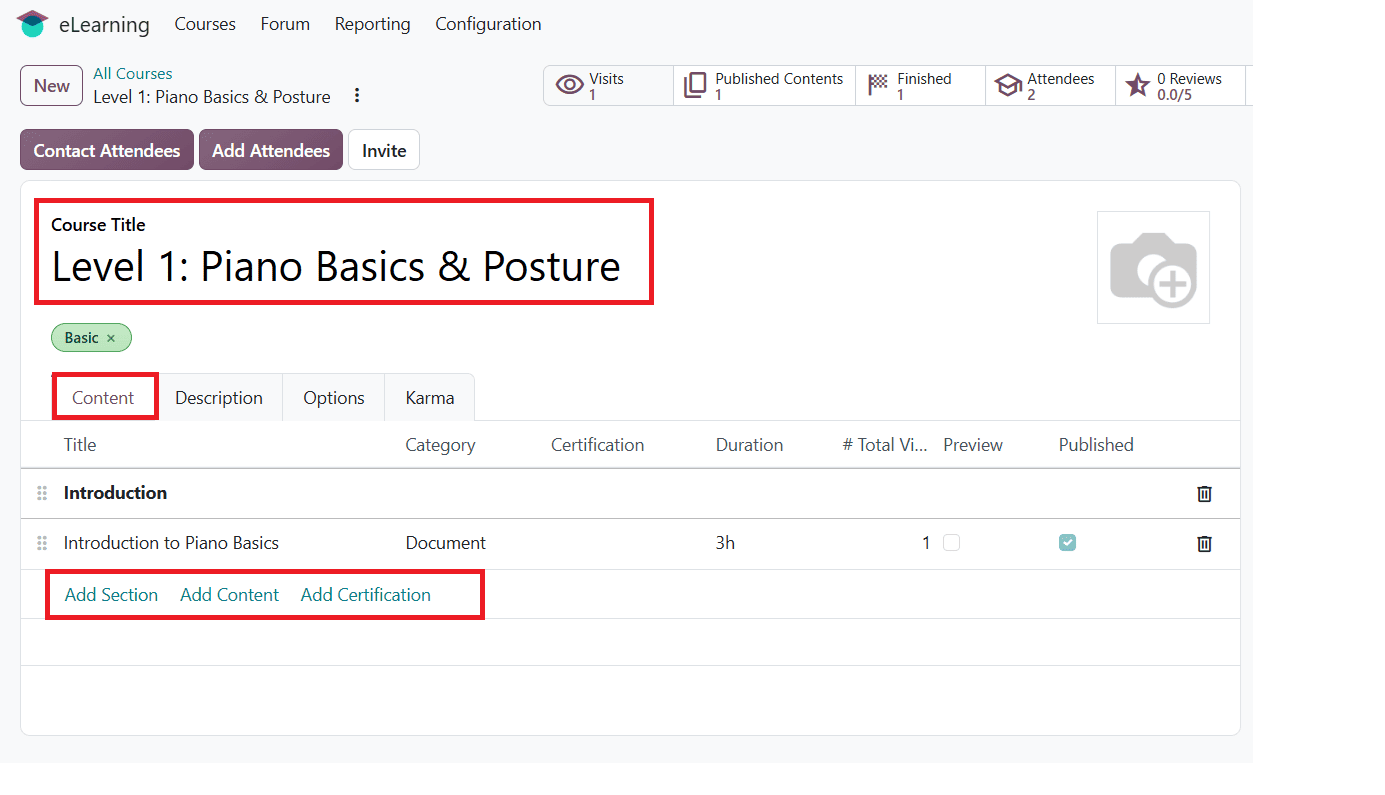Viewport: 1385px width, 795px height.
Task: Click the Add Content link
Action: [230, 595]
